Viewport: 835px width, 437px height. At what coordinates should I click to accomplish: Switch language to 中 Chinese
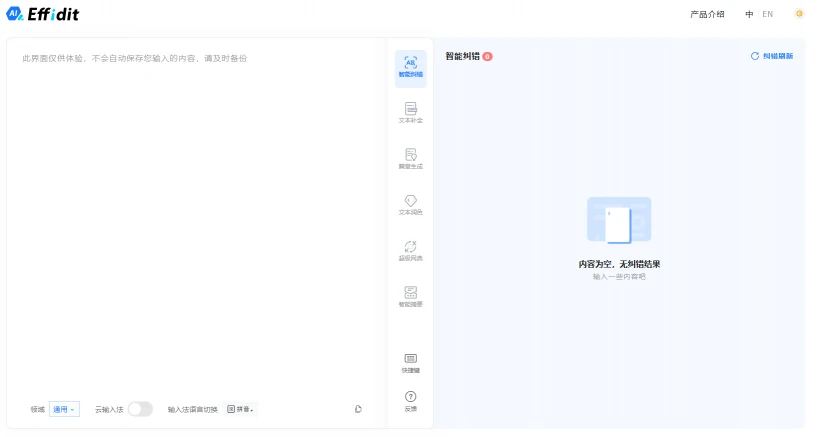point(749,14)
